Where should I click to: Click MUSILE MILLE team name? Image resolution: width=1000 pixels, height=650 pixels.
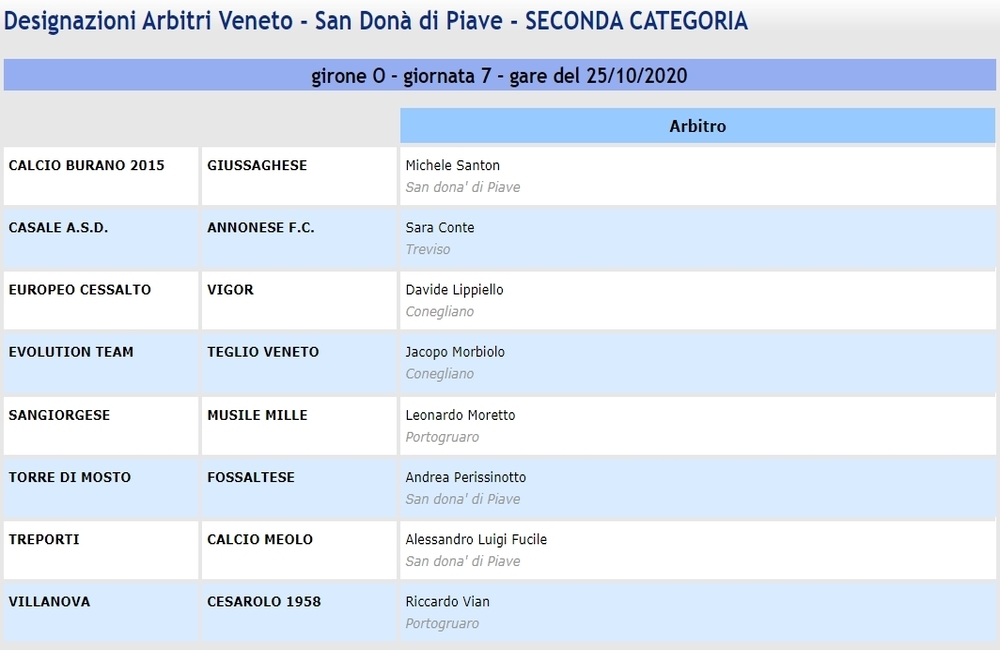point(257,415)
